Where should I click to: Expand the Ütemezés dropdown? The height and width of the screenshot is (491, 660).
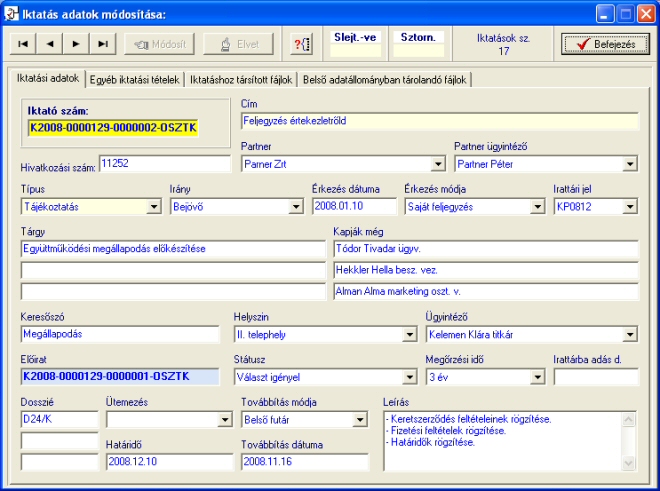[225, 420]
